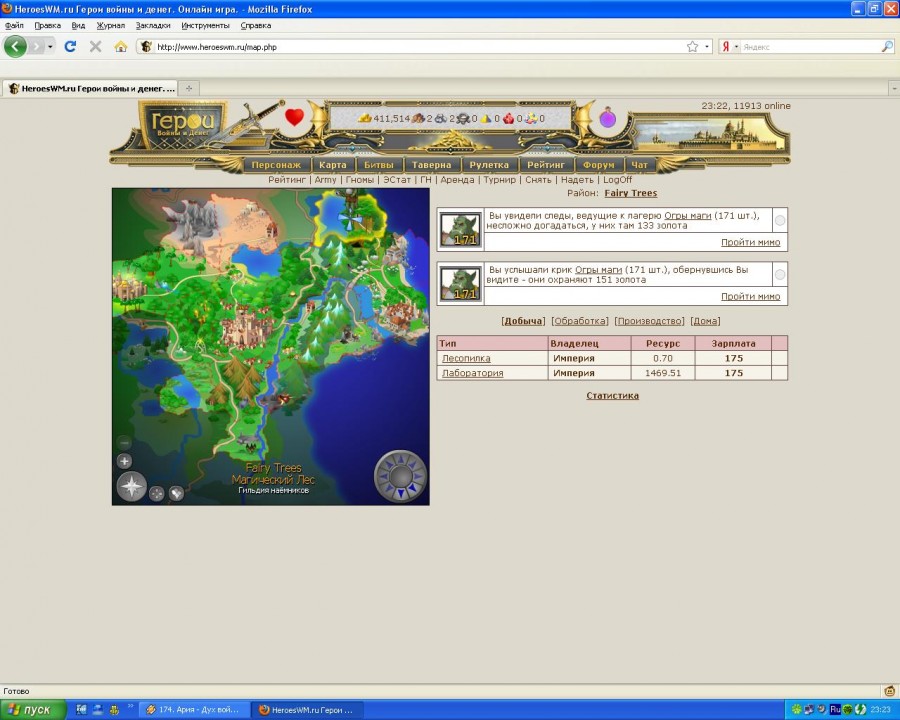Click the green lightning bolt tray icon
900x720 pixels.
[x=860, y=710]
